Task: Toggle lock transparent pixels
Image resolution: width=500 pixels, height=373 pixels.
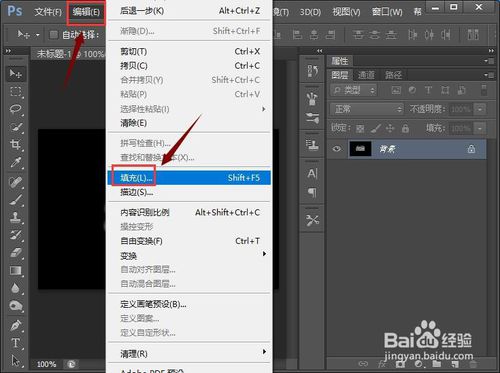Action: click(360, 128)
